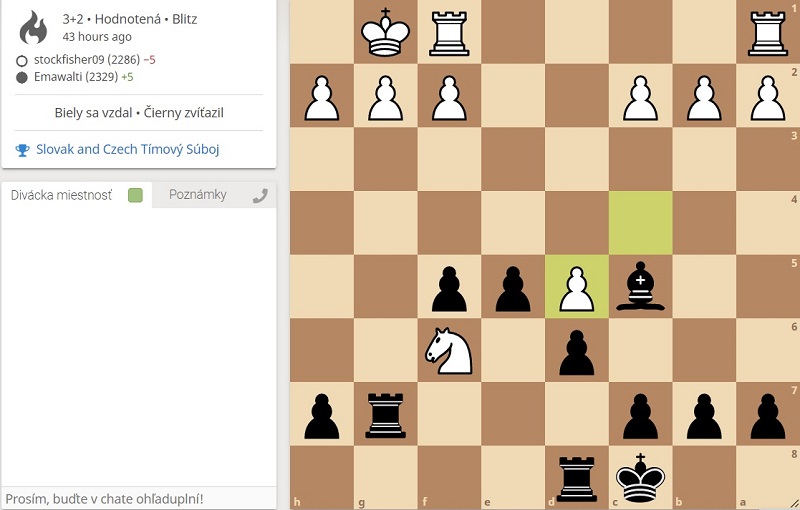
Task: Select the highlighted white pawn on d5
Action: (576, 287)
